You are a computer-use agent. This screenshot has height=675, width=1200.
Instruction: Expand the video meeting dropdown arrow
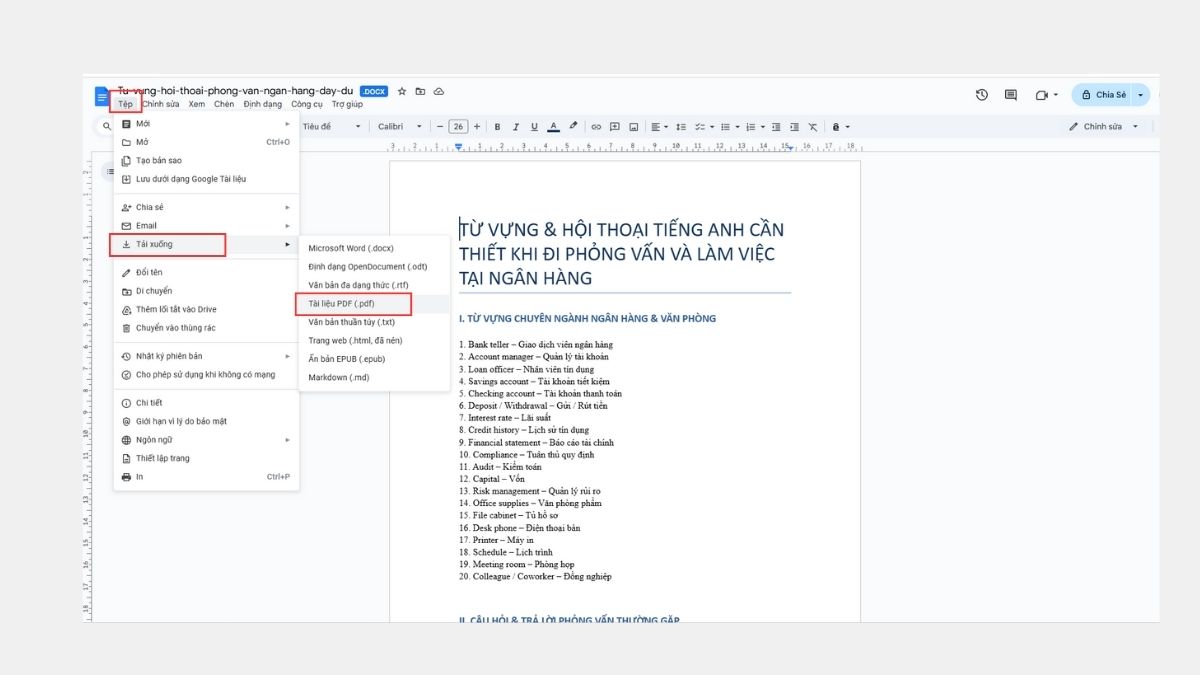tap(1056, 95)
